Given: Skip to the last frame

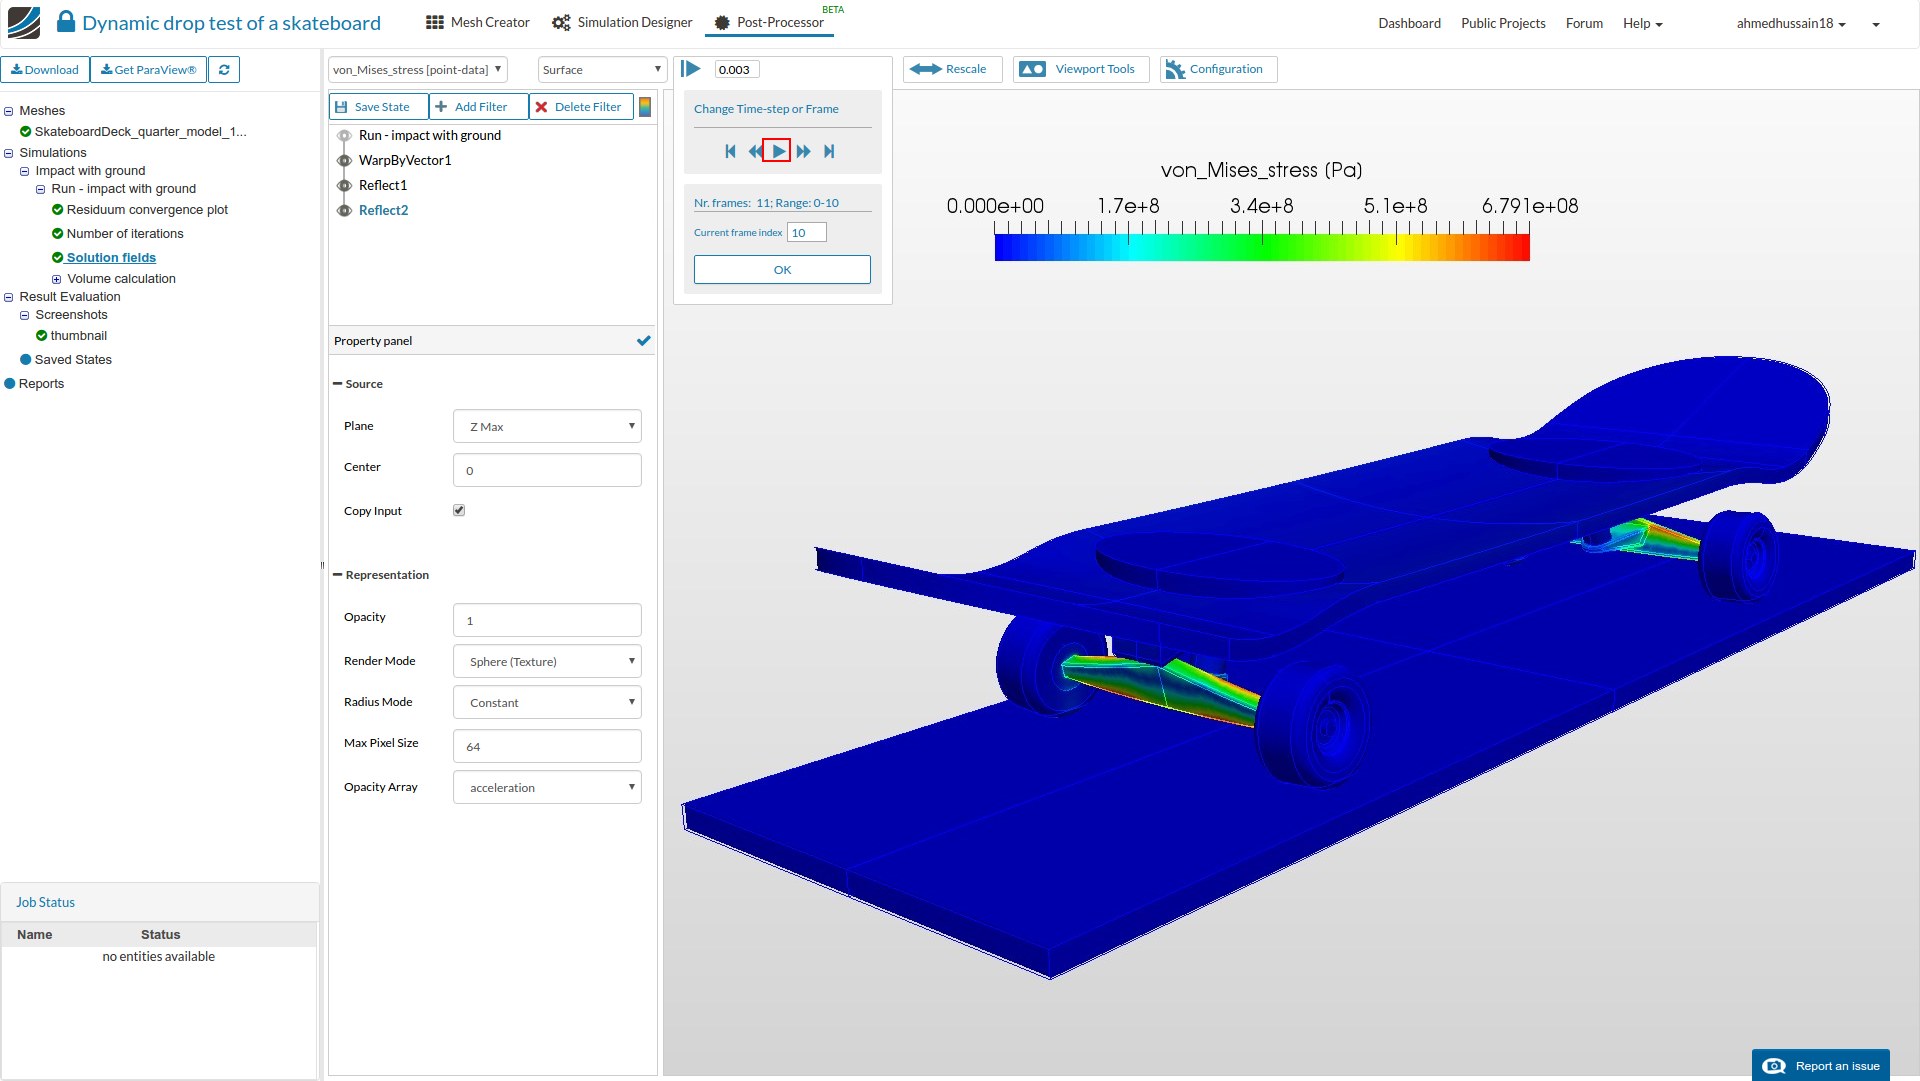Looking at the screenshot, I should click(829, 151).
